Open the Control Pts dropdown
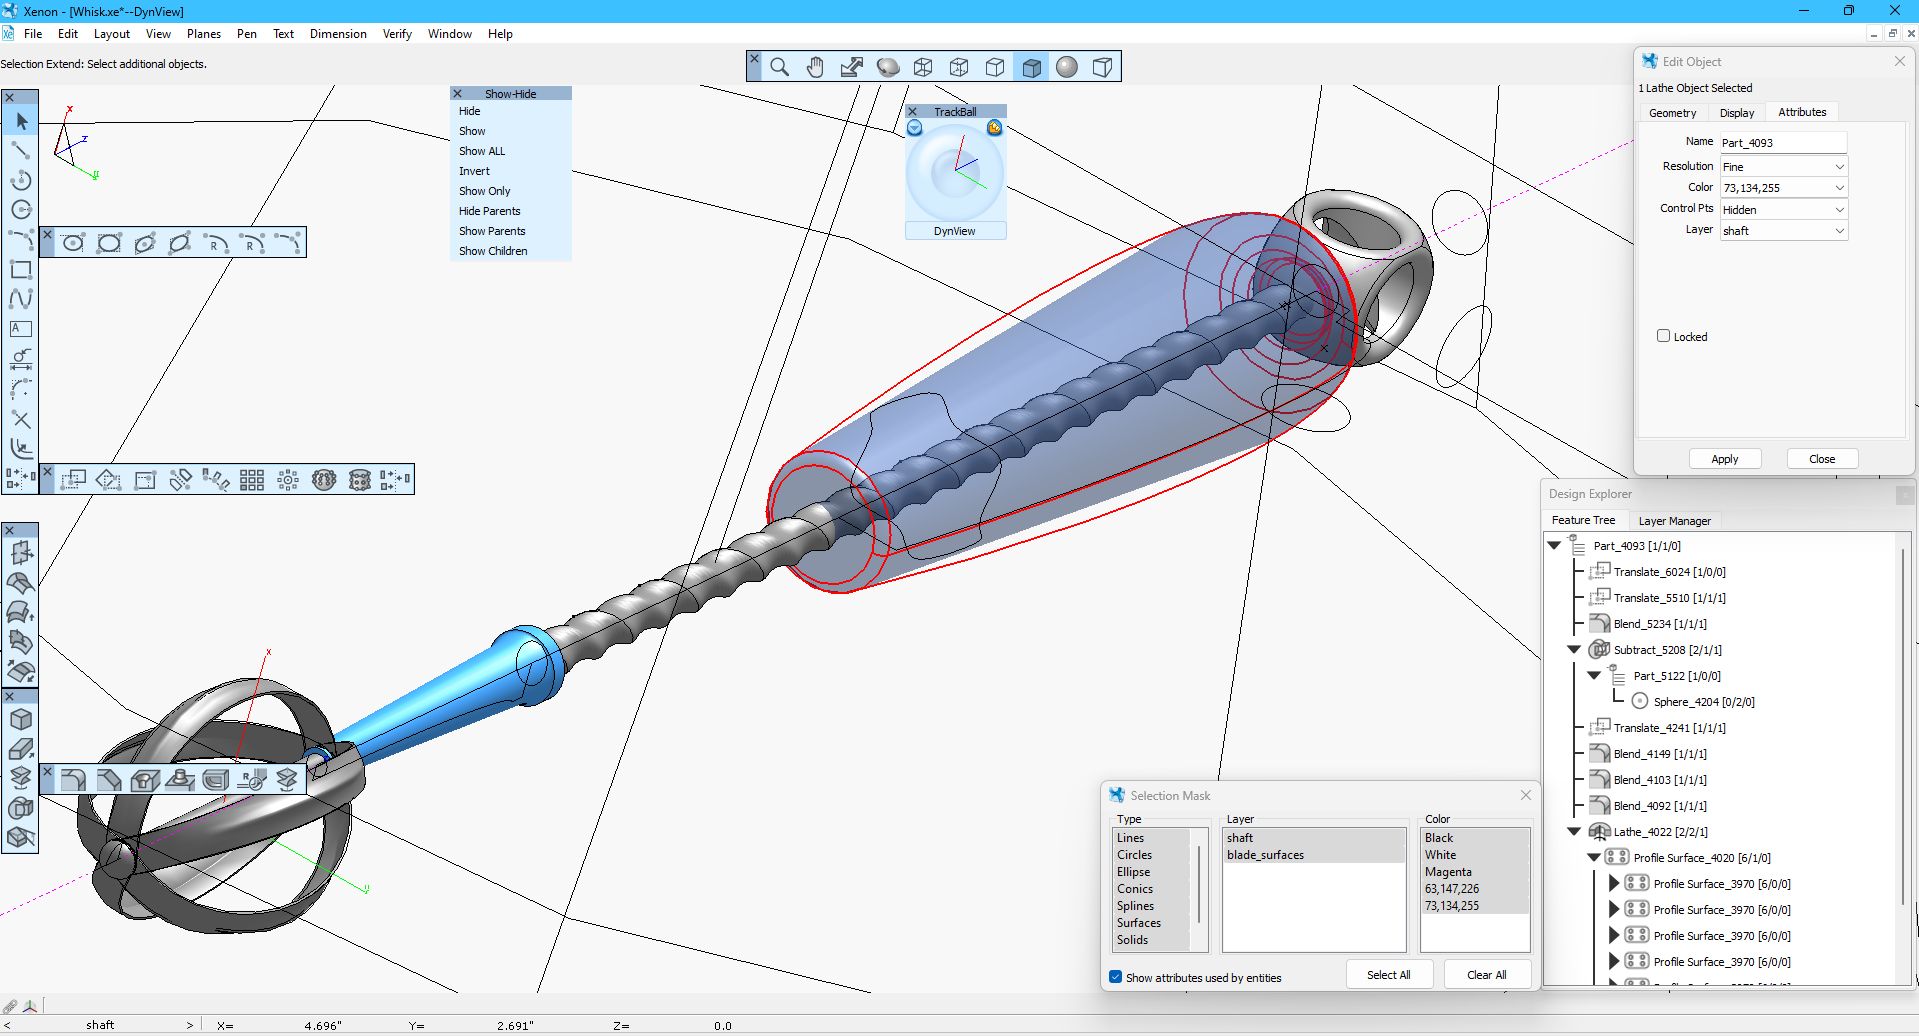The height and width of the screenshot is (1036, 1919). pyautogui.click(x=1783, y=209)
